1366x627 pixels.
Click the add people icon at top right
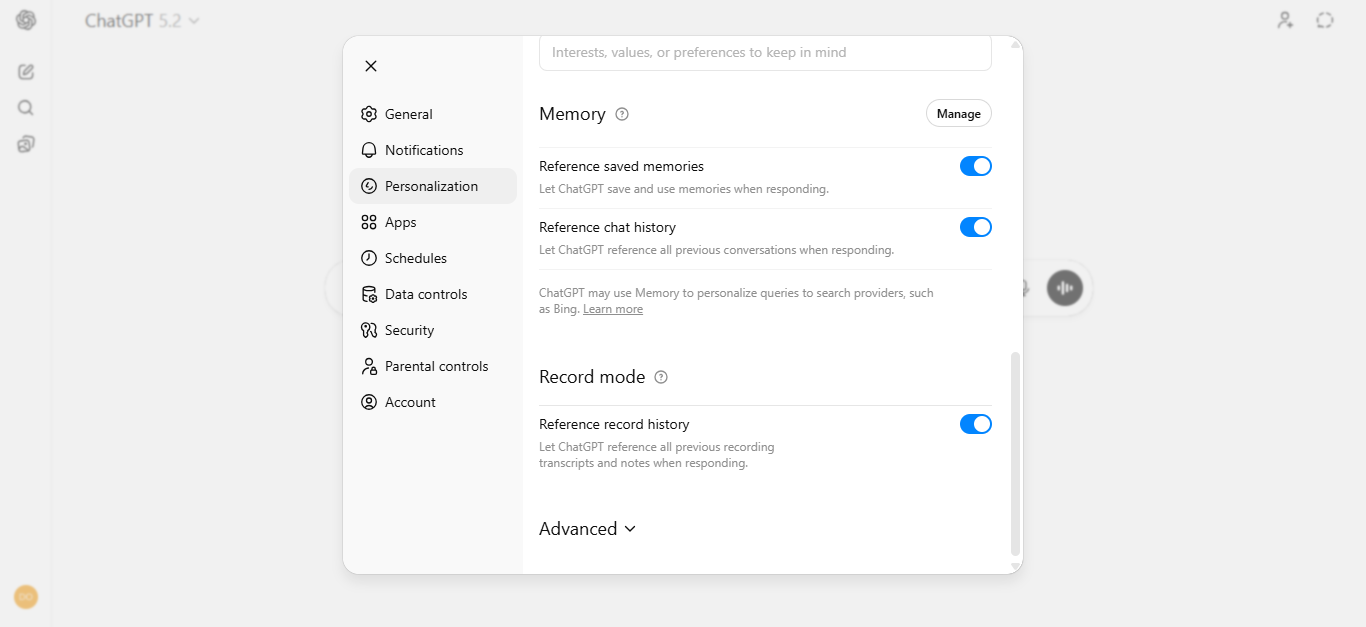(x=1285, y=20)
